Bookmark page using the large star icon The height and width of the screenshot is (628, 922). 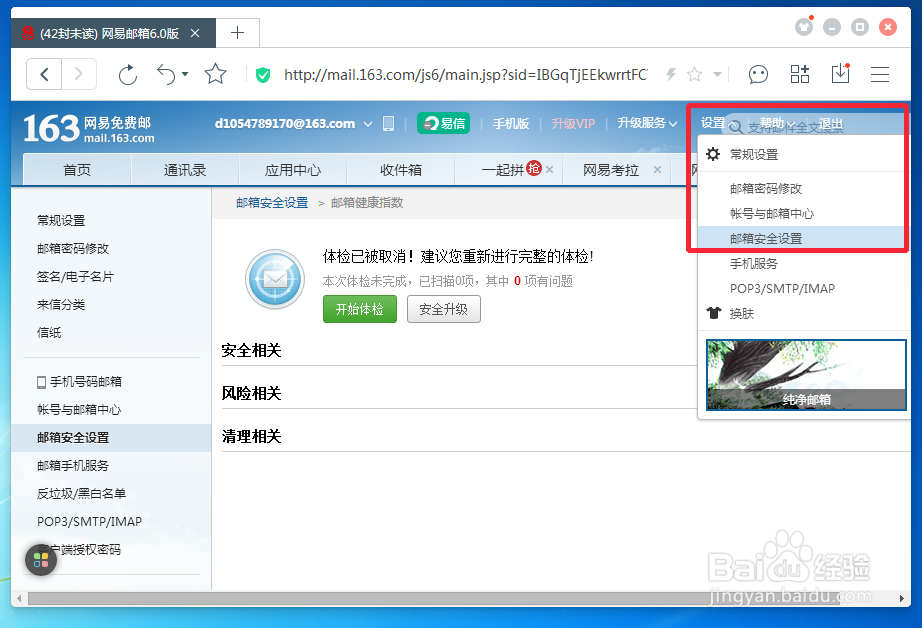click(x=215, y=74)
